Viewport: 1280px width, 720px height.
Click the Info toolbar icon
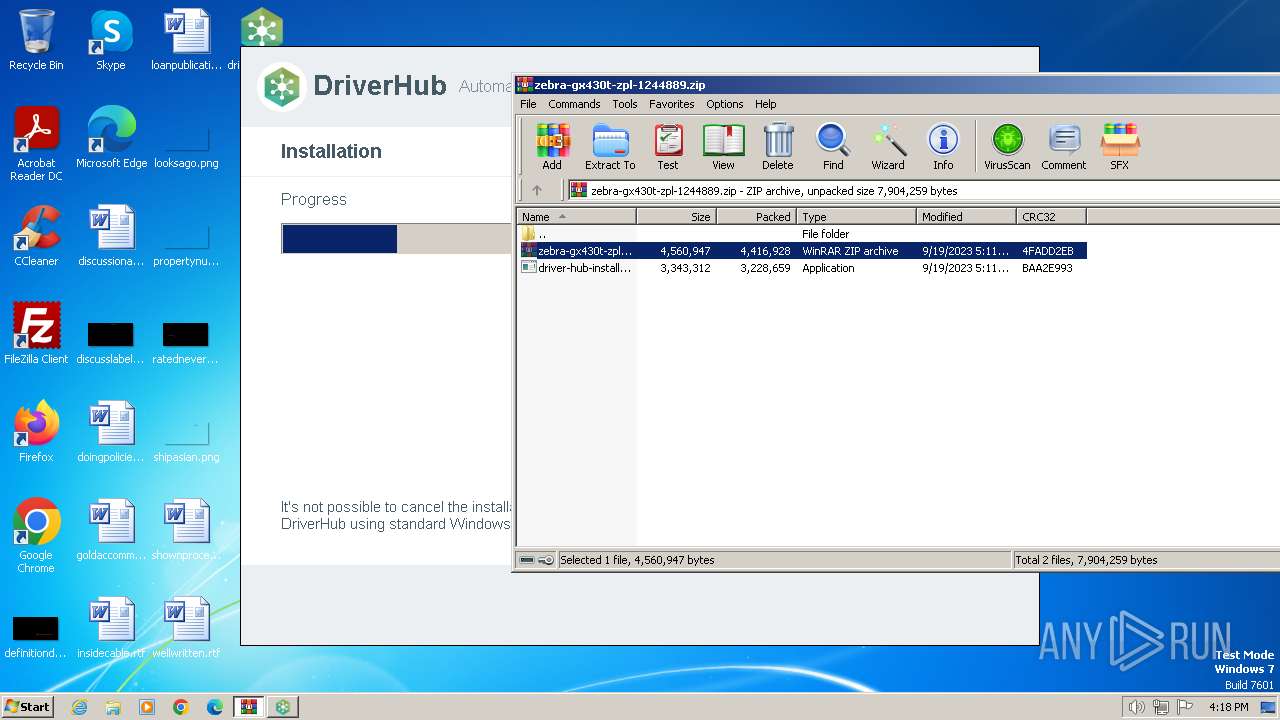click(943, 147)
